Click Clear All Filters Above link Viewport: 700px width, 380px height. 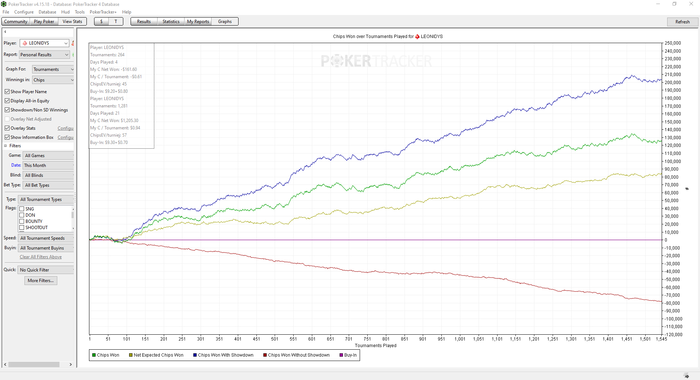coord(41,257)
